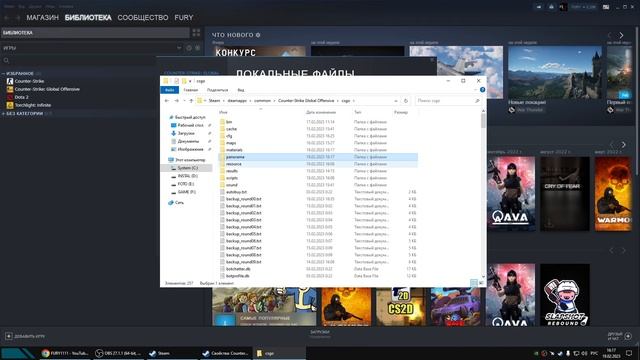Image resolution: width=640 pixels, height=360 pixels.
Task: Select the Counter-Strike: Global Offensive library icon
Action: coord(10,89)
